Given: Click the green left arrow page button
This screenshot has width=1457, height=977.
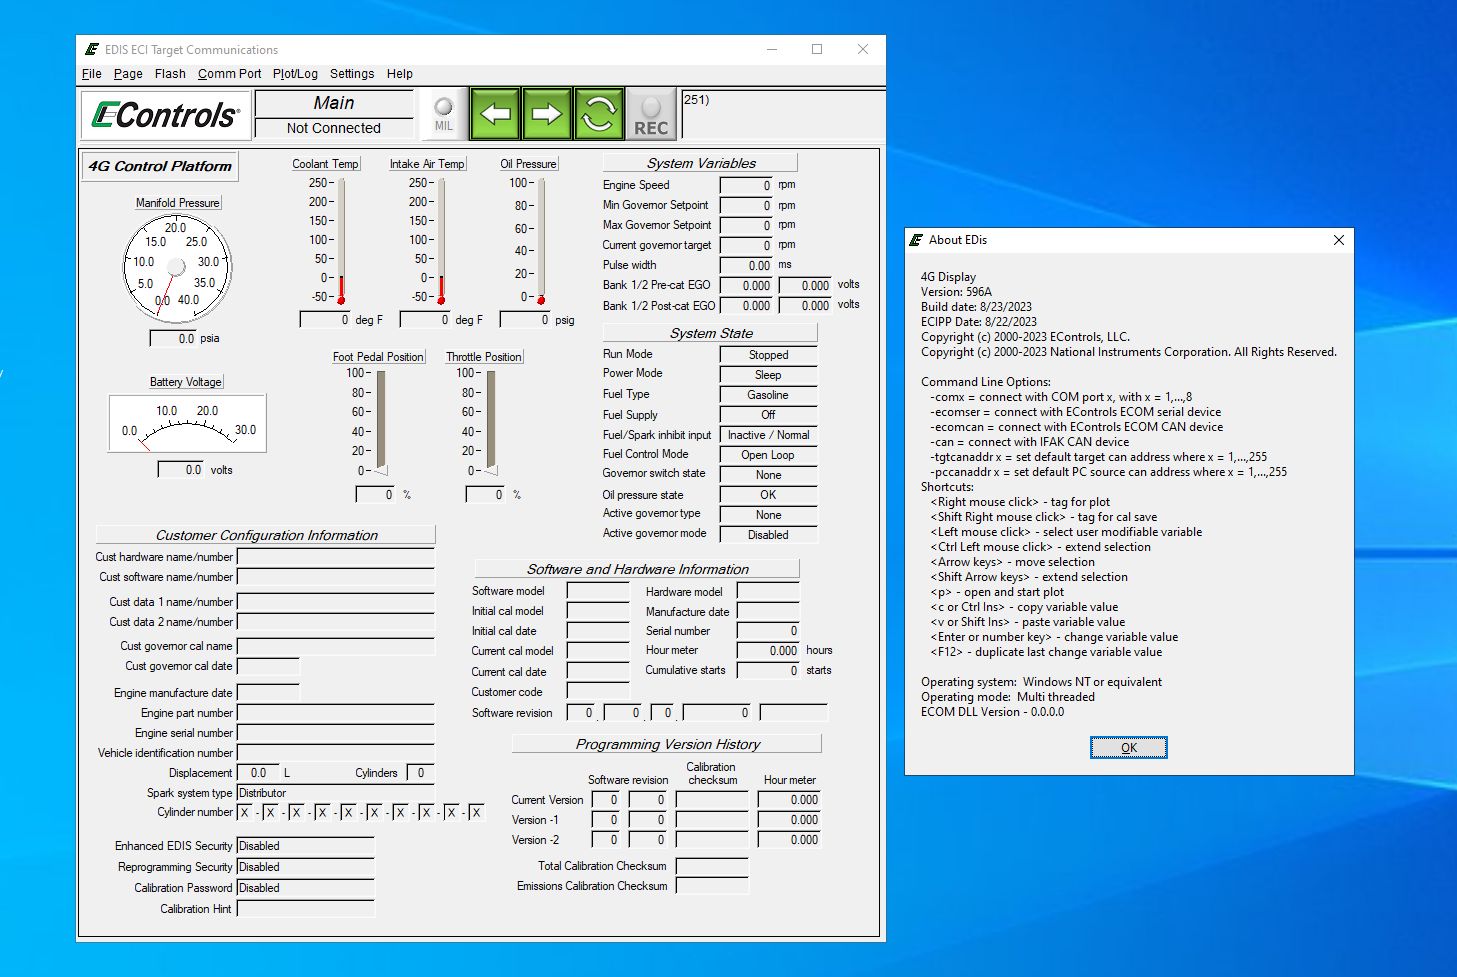Looking at the screenshot, I should (x=495, y=114).
